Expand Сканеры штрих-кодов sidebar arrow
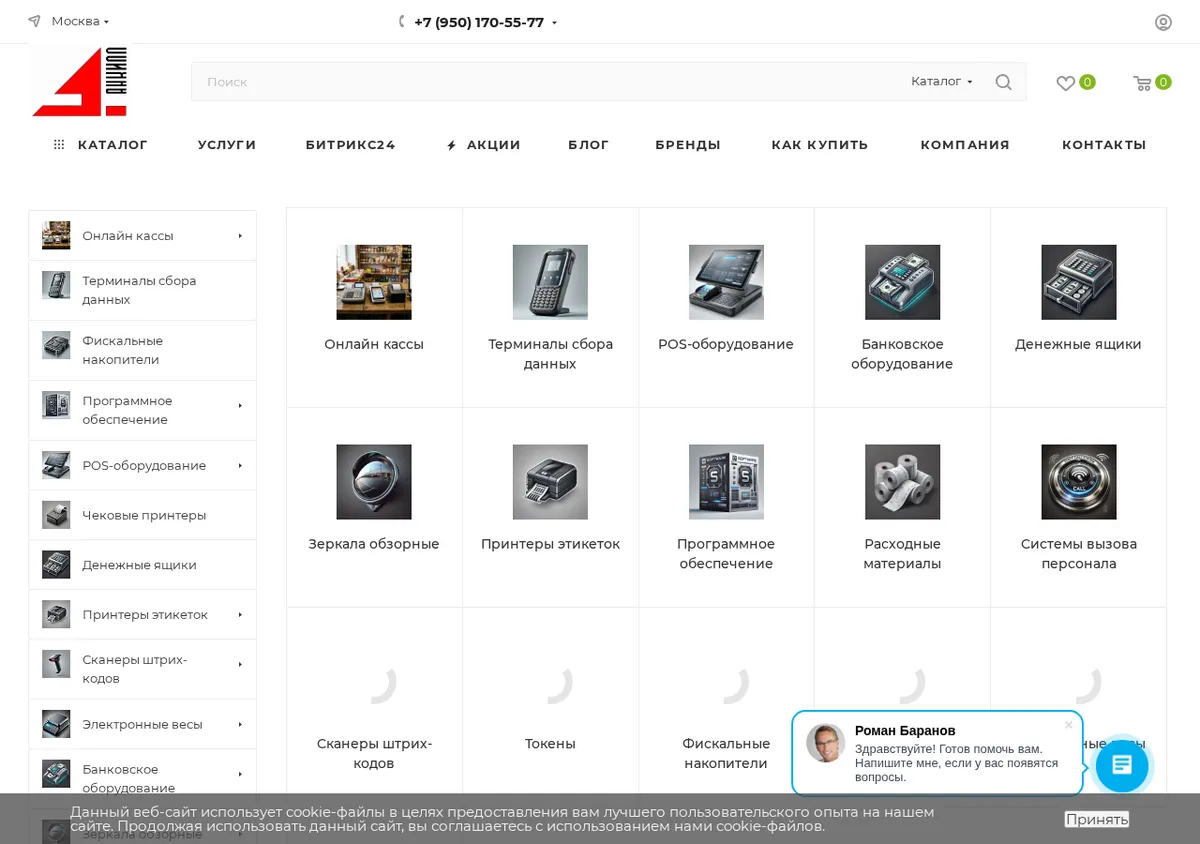Viewport: 1200px width, 844px height. [x=240, y=665]
